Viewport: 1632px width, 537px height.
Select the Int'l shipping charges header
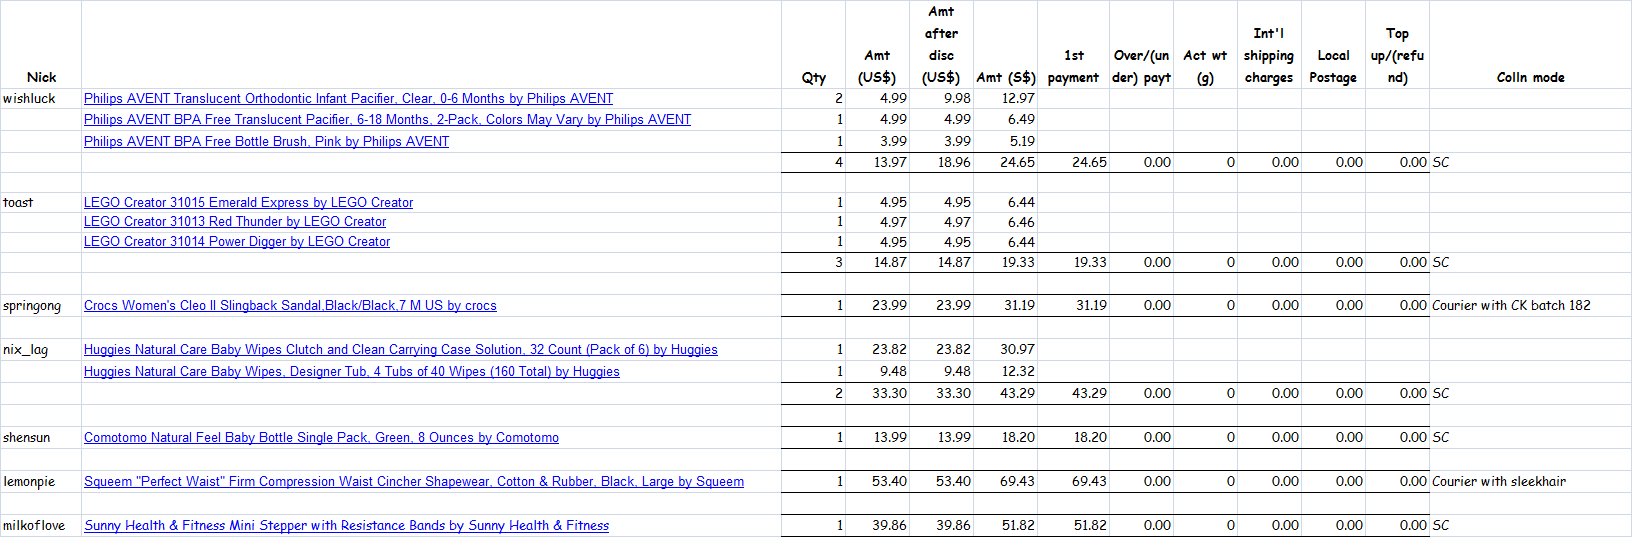pos(1269,44)
